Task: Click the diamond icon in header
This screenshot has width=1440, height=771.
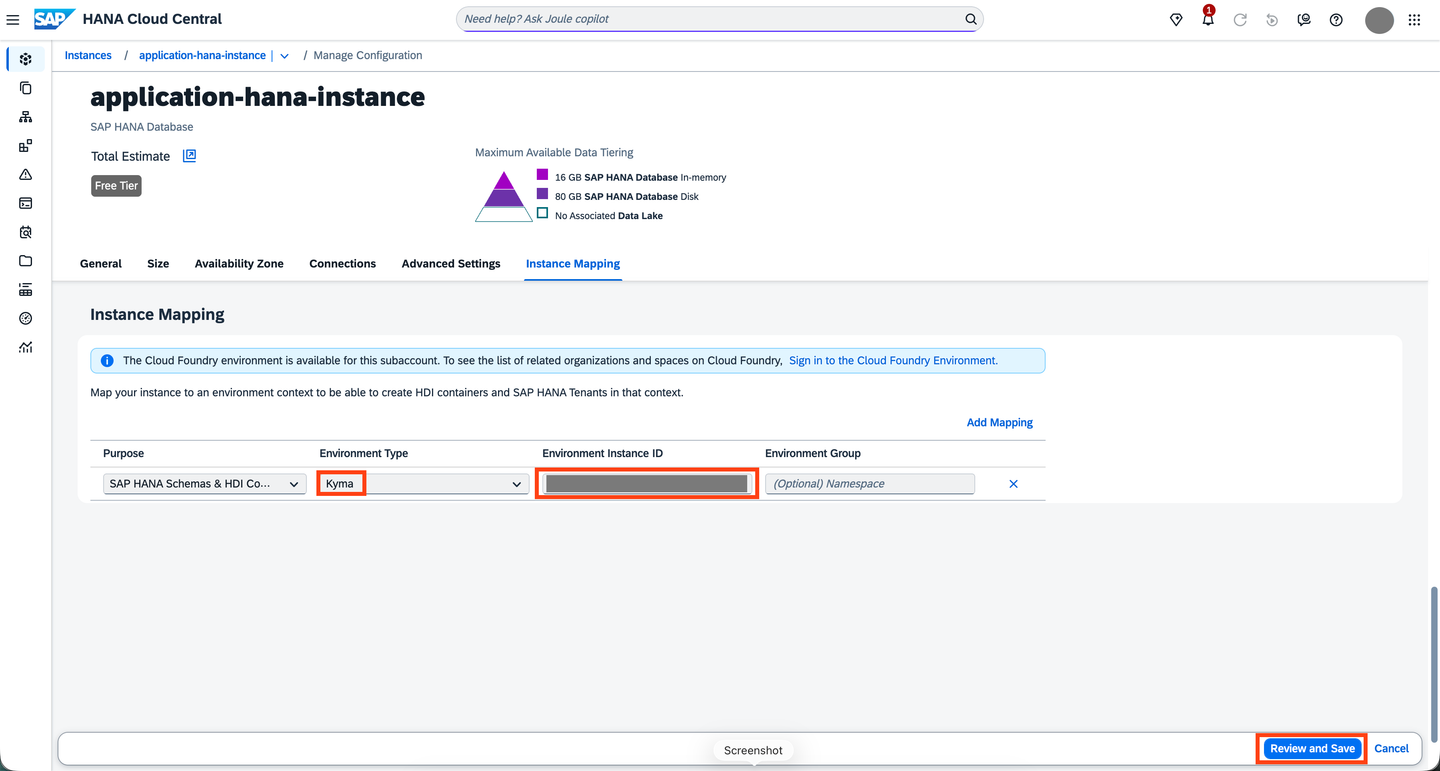Action: (1176, 20)
